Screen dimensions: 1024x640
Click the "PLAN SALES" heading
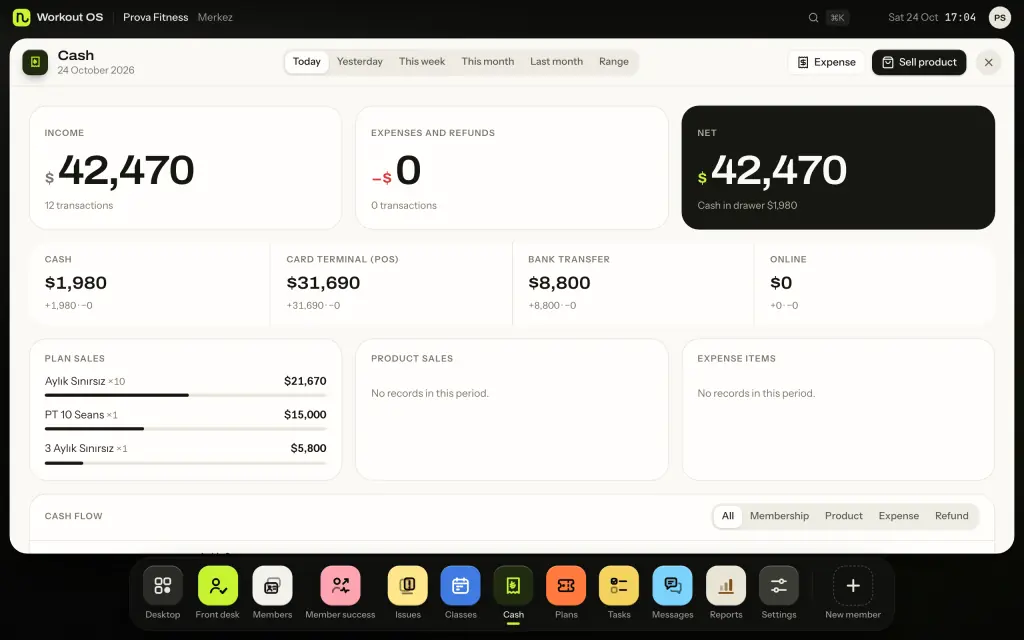point(74,359)
